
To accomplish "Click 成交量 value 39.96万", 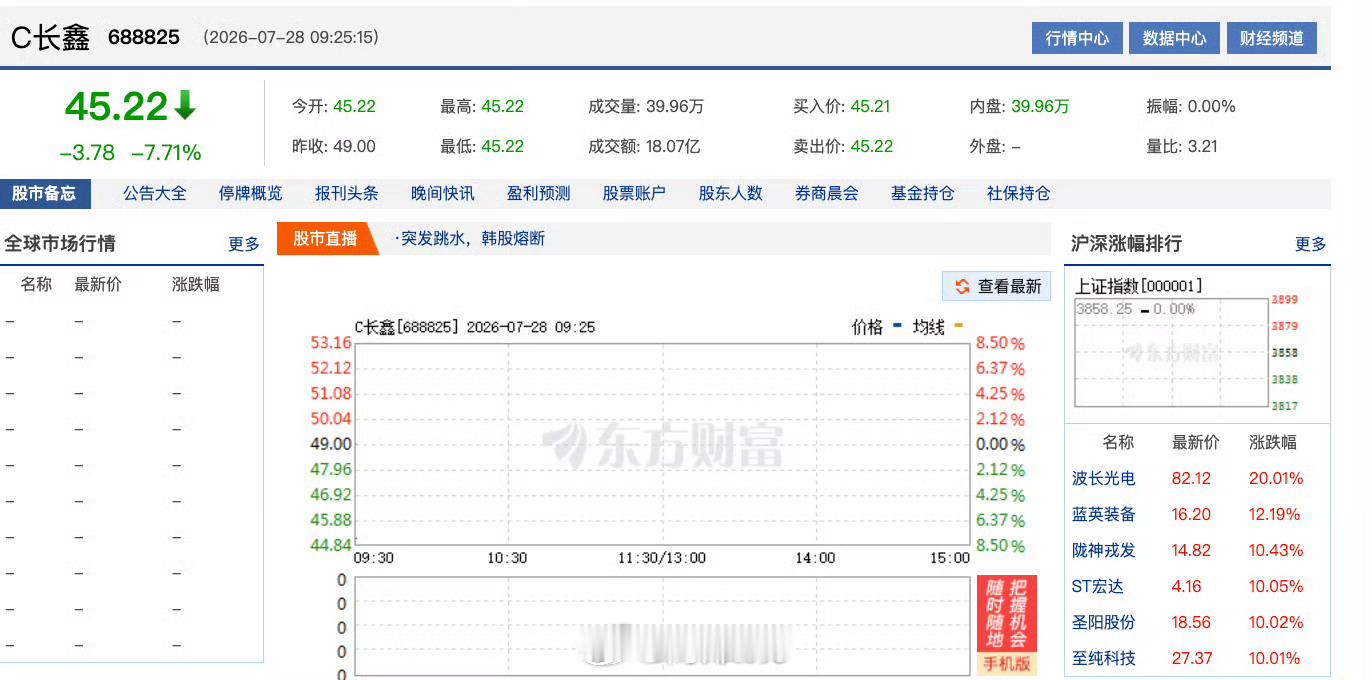I will [x=675, y=106].
